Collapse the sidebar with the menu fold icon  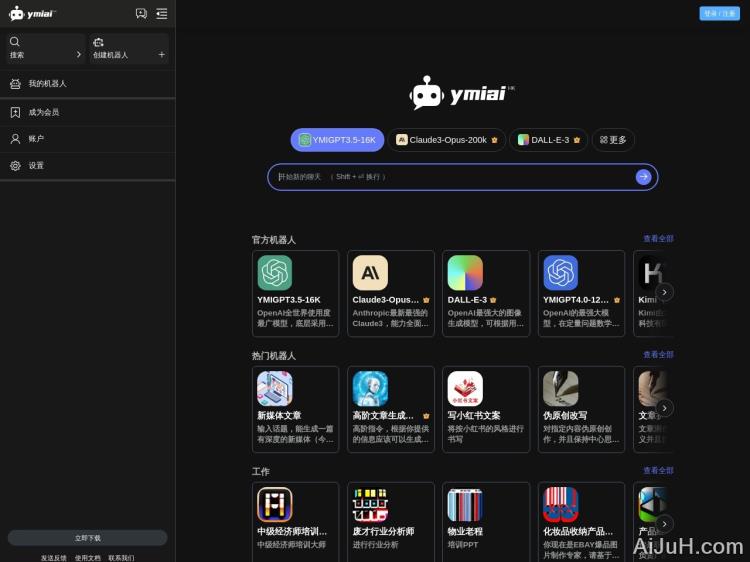162,13
